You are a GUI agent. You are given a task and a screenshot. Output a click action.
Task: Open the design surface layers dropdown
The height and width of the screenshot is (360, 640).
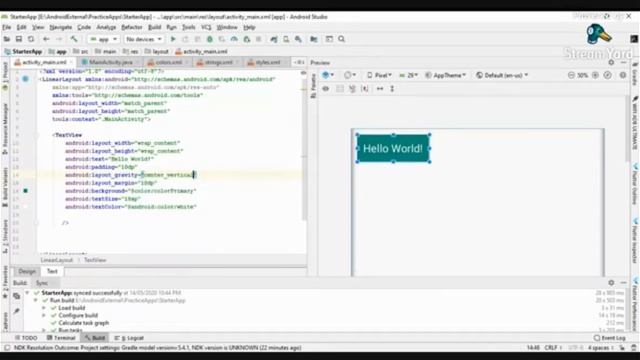click(328, 76)
